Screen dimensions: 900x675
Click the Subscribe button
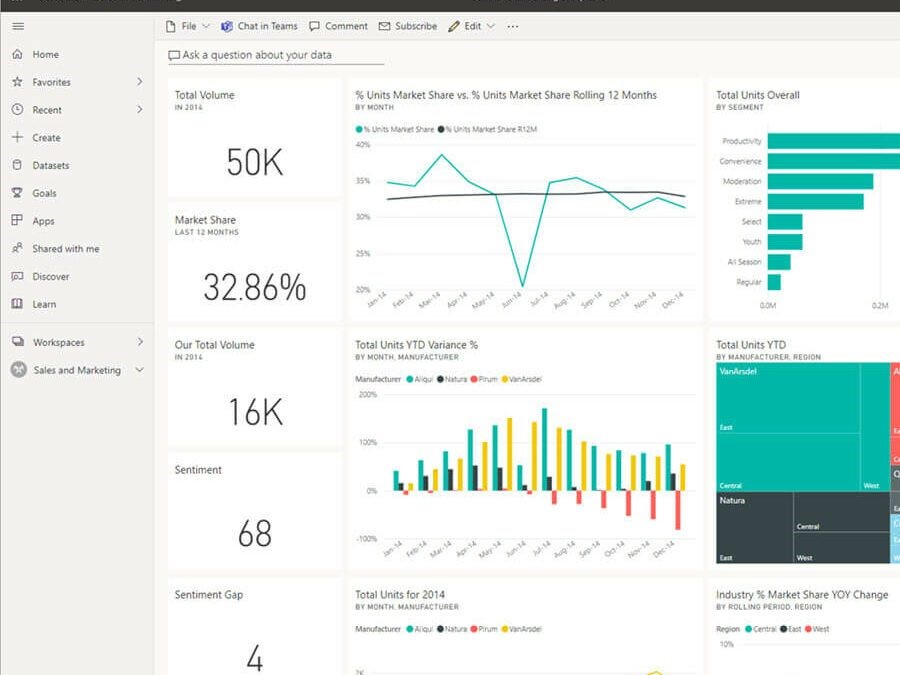pyautogui.click(x=408, y=26)
